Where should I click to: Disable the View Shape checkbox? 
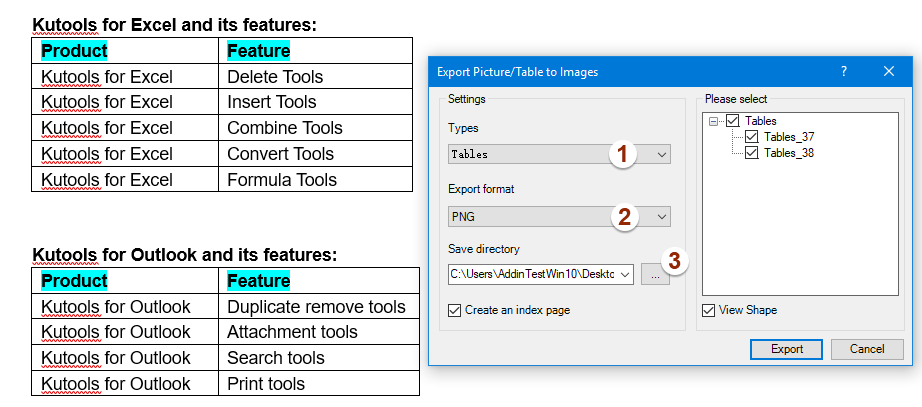[x=709, y=310]
